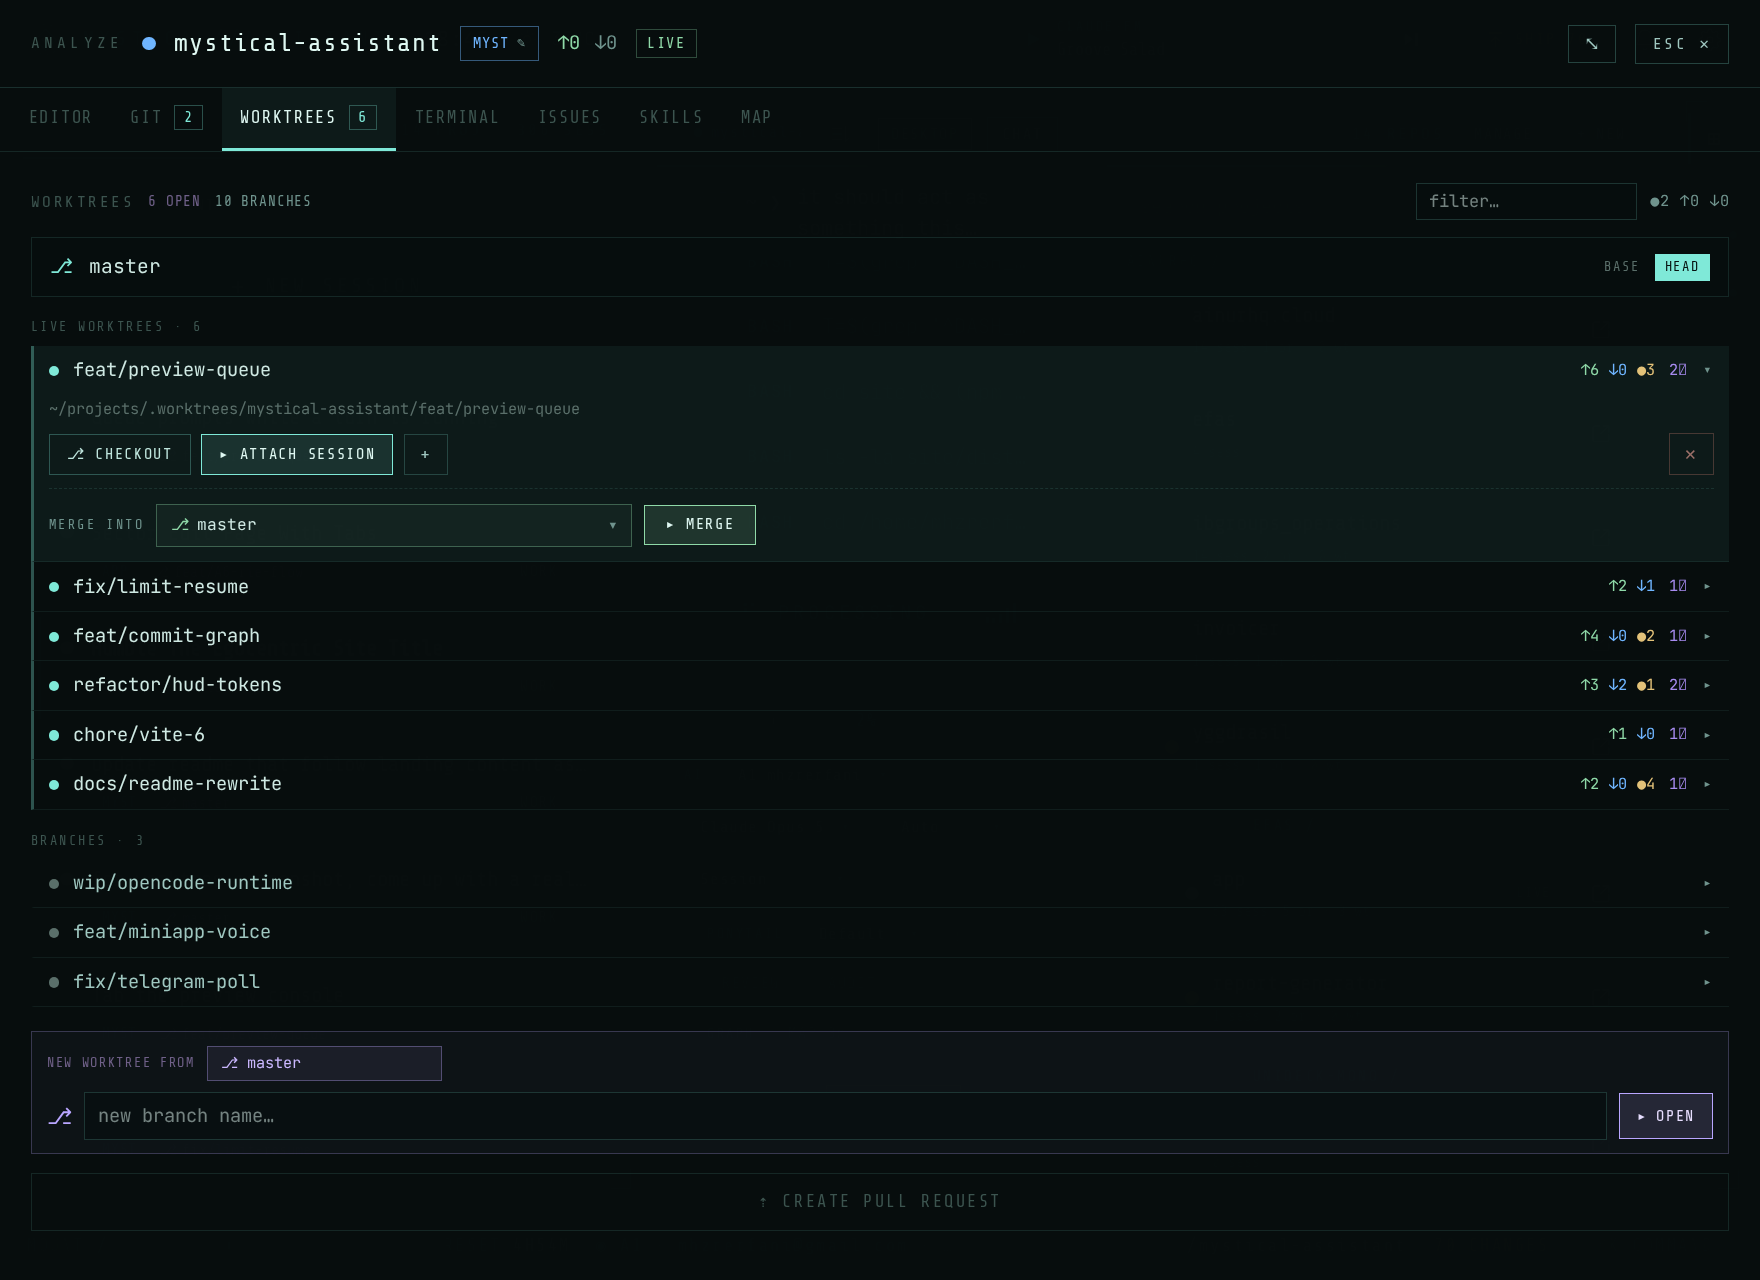The height and width of the screenshot is (1280, 1760).
Task: Click the ahead count ↑6 on feat/preview-queue
Action: coord(1589,370)
